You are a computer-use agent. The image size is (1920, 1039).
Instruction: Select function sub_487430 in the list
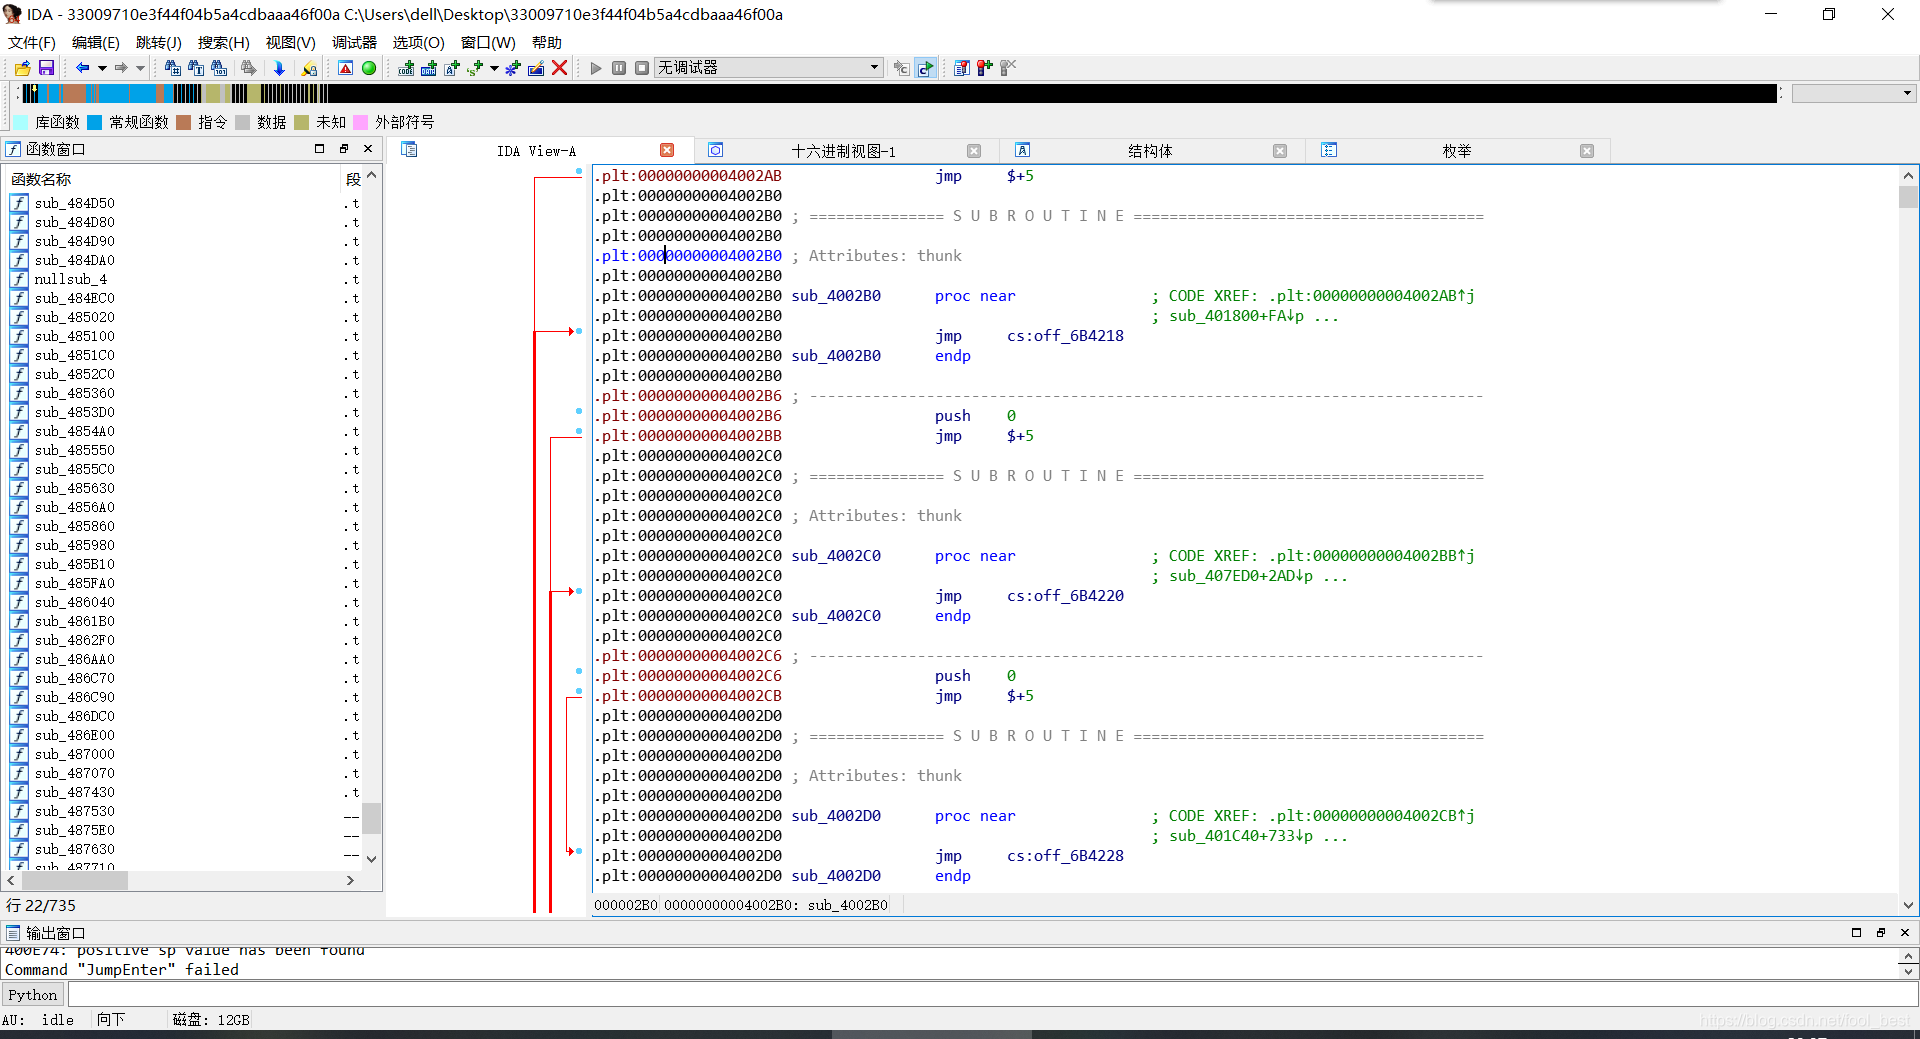coord(75,792)
